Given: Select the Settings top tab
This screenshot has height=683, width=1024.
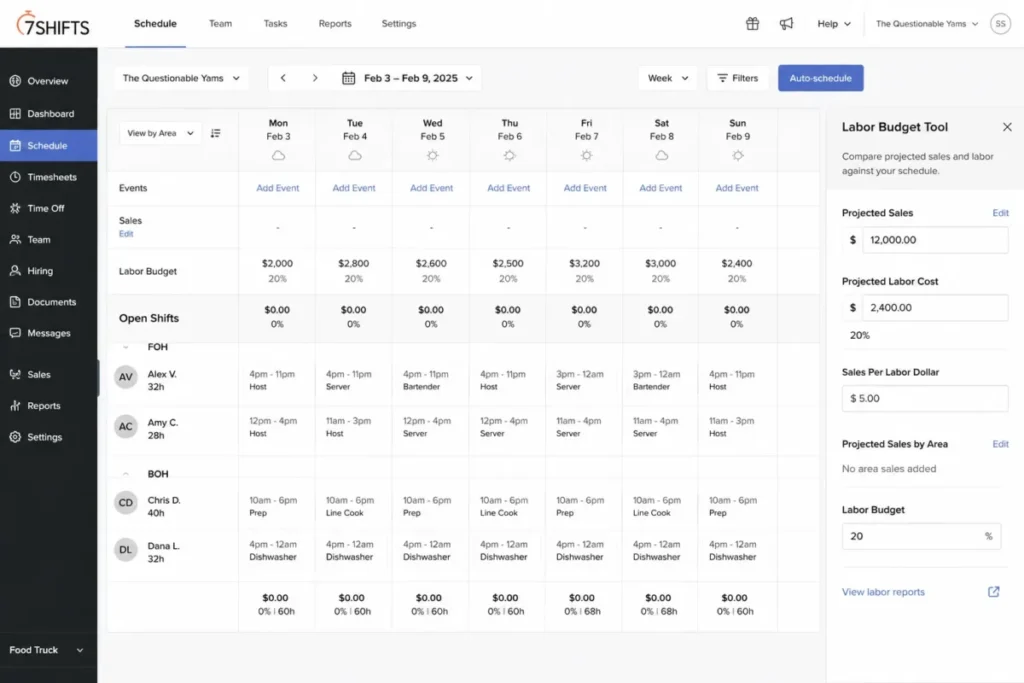Looking at the screenshot, I should click(398, 24).
